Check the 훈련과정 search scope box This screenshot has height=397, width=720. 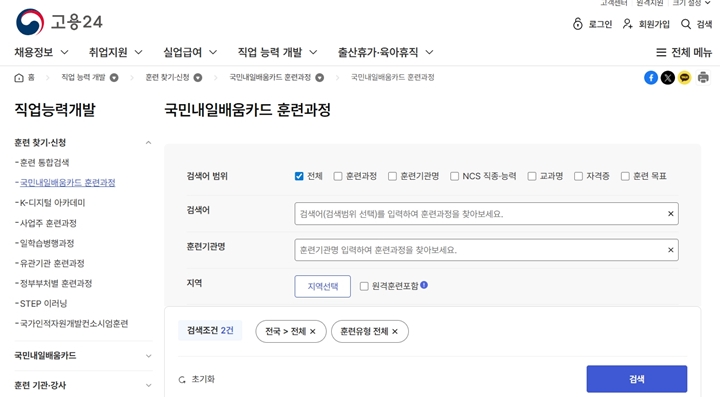point(338,176)
